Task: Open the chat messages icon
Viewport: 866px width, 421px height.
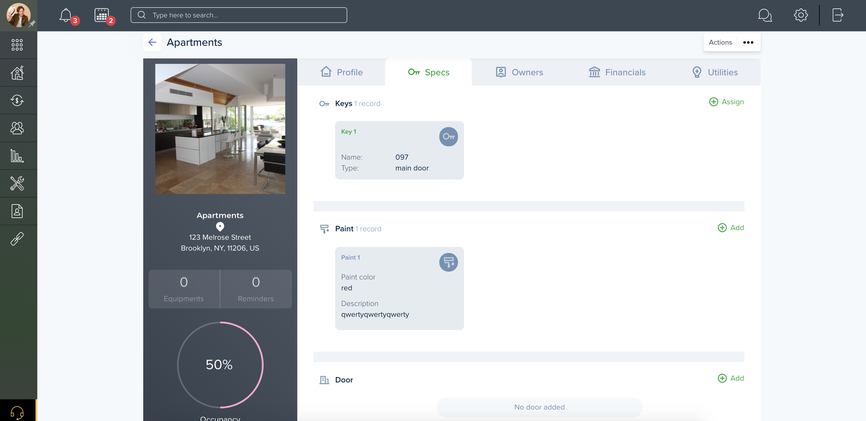Action: click(765, 15)
